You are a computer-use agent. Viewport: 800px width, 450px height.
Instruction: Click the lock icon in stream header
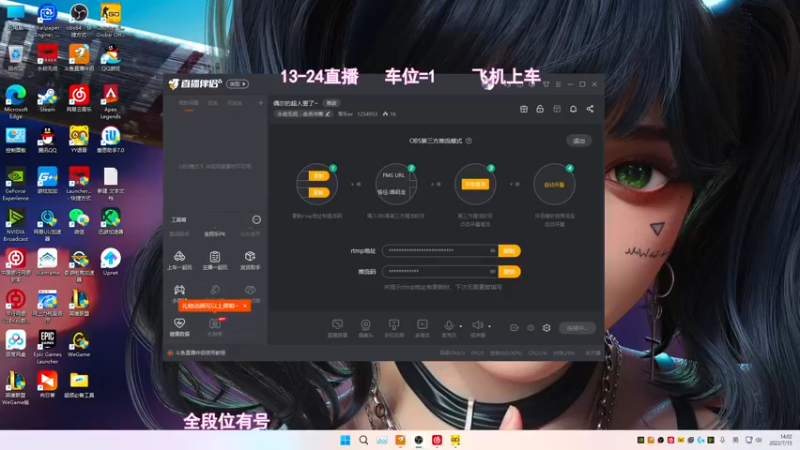point(540,109)
